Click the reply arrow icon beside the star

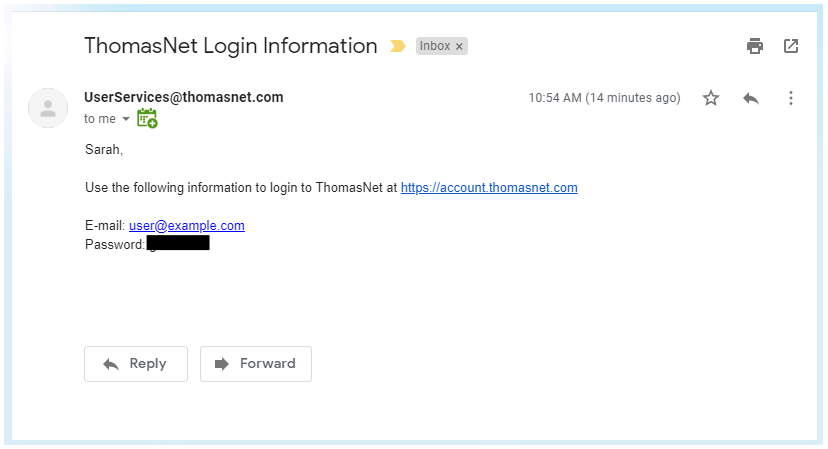[751, 98]
